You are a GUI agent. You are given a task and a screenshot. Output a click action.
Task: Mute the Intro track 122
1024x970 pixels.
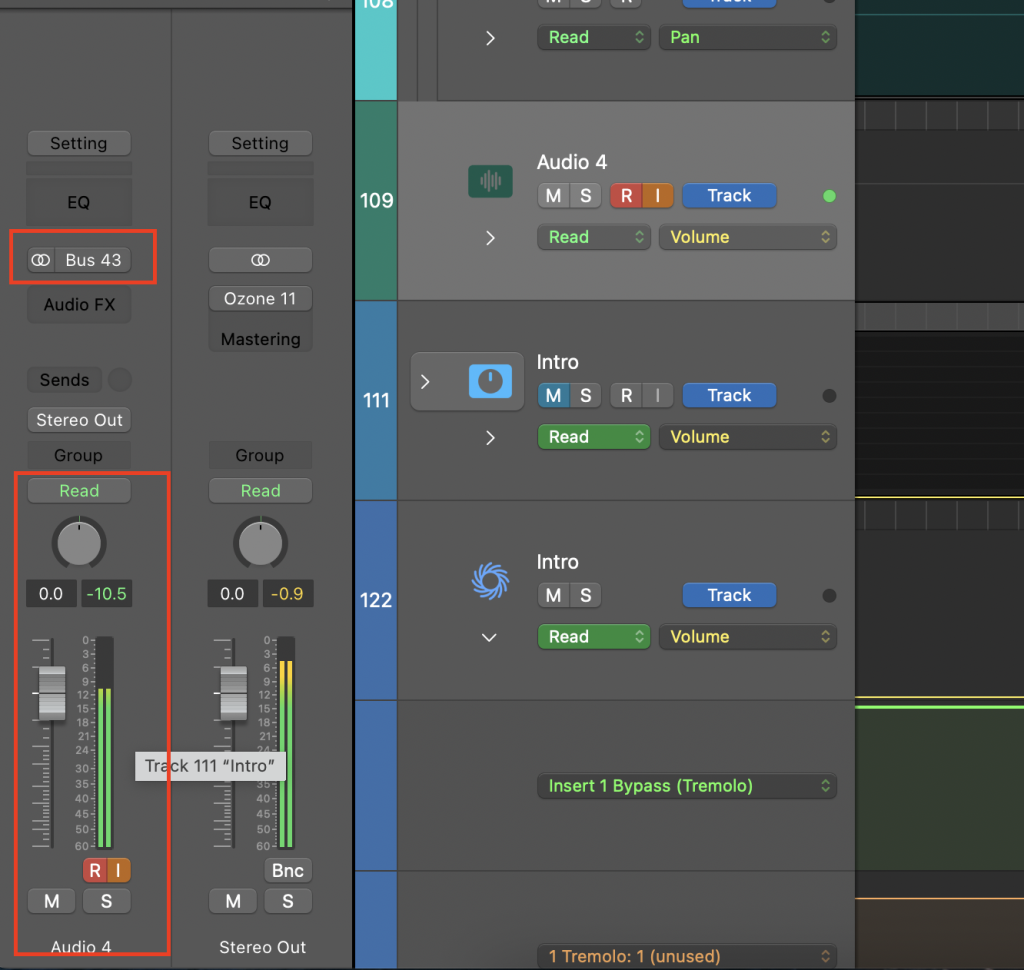[x=553, y=595]
